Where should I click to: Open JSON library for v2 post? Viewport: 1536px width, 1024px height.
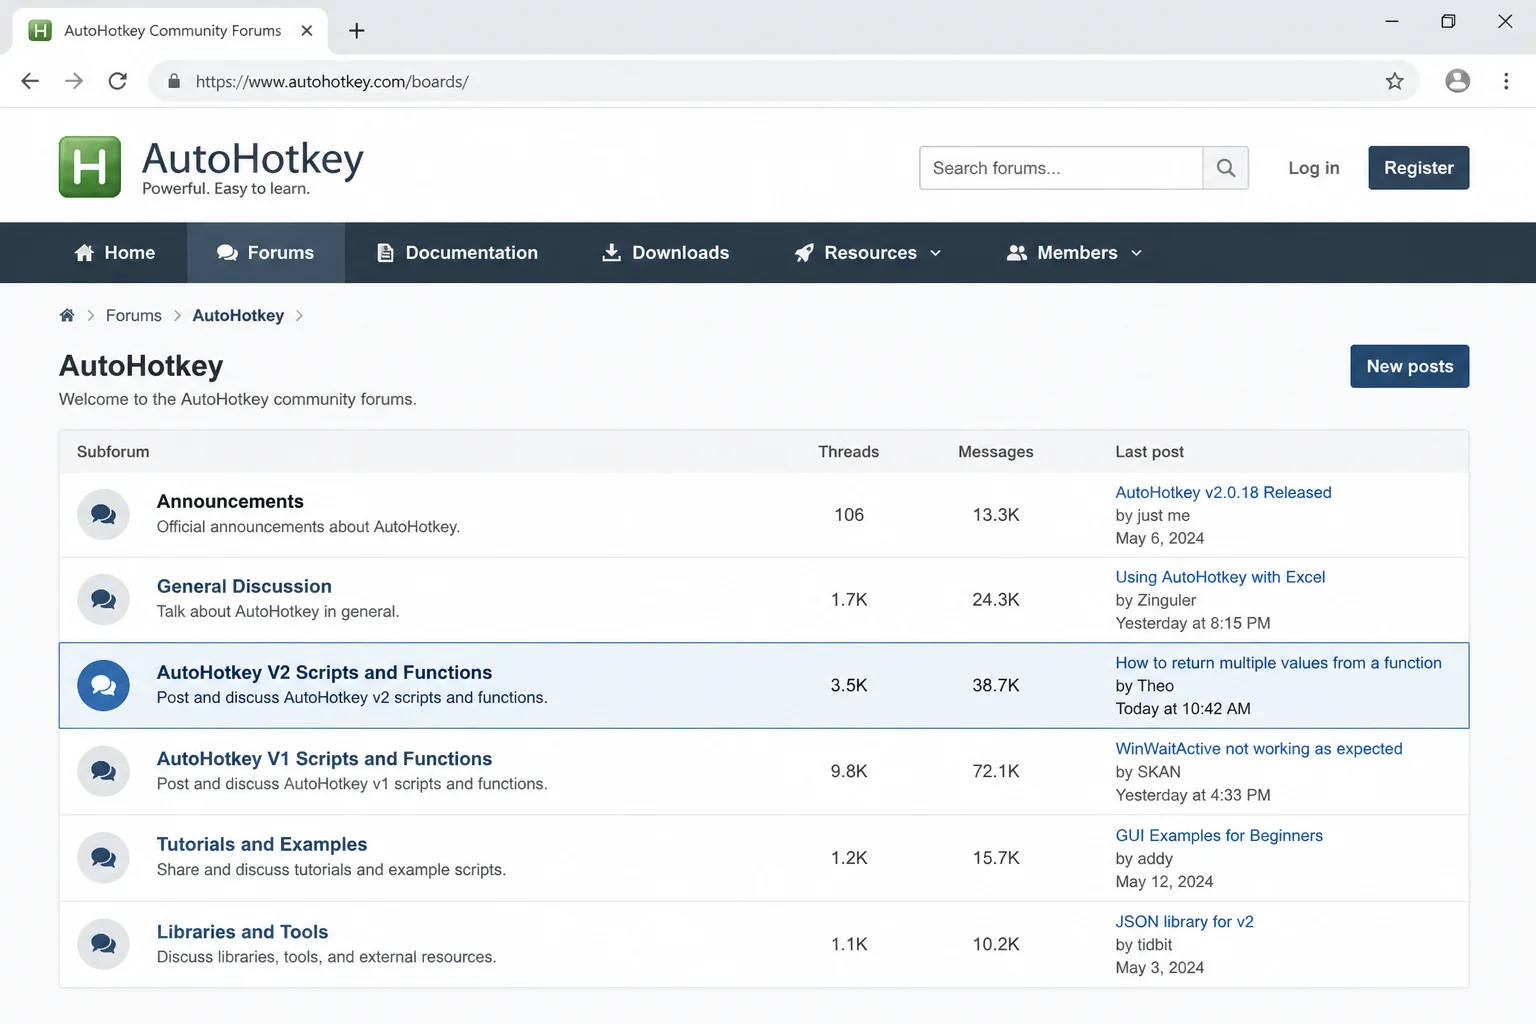pos(1184,922)
